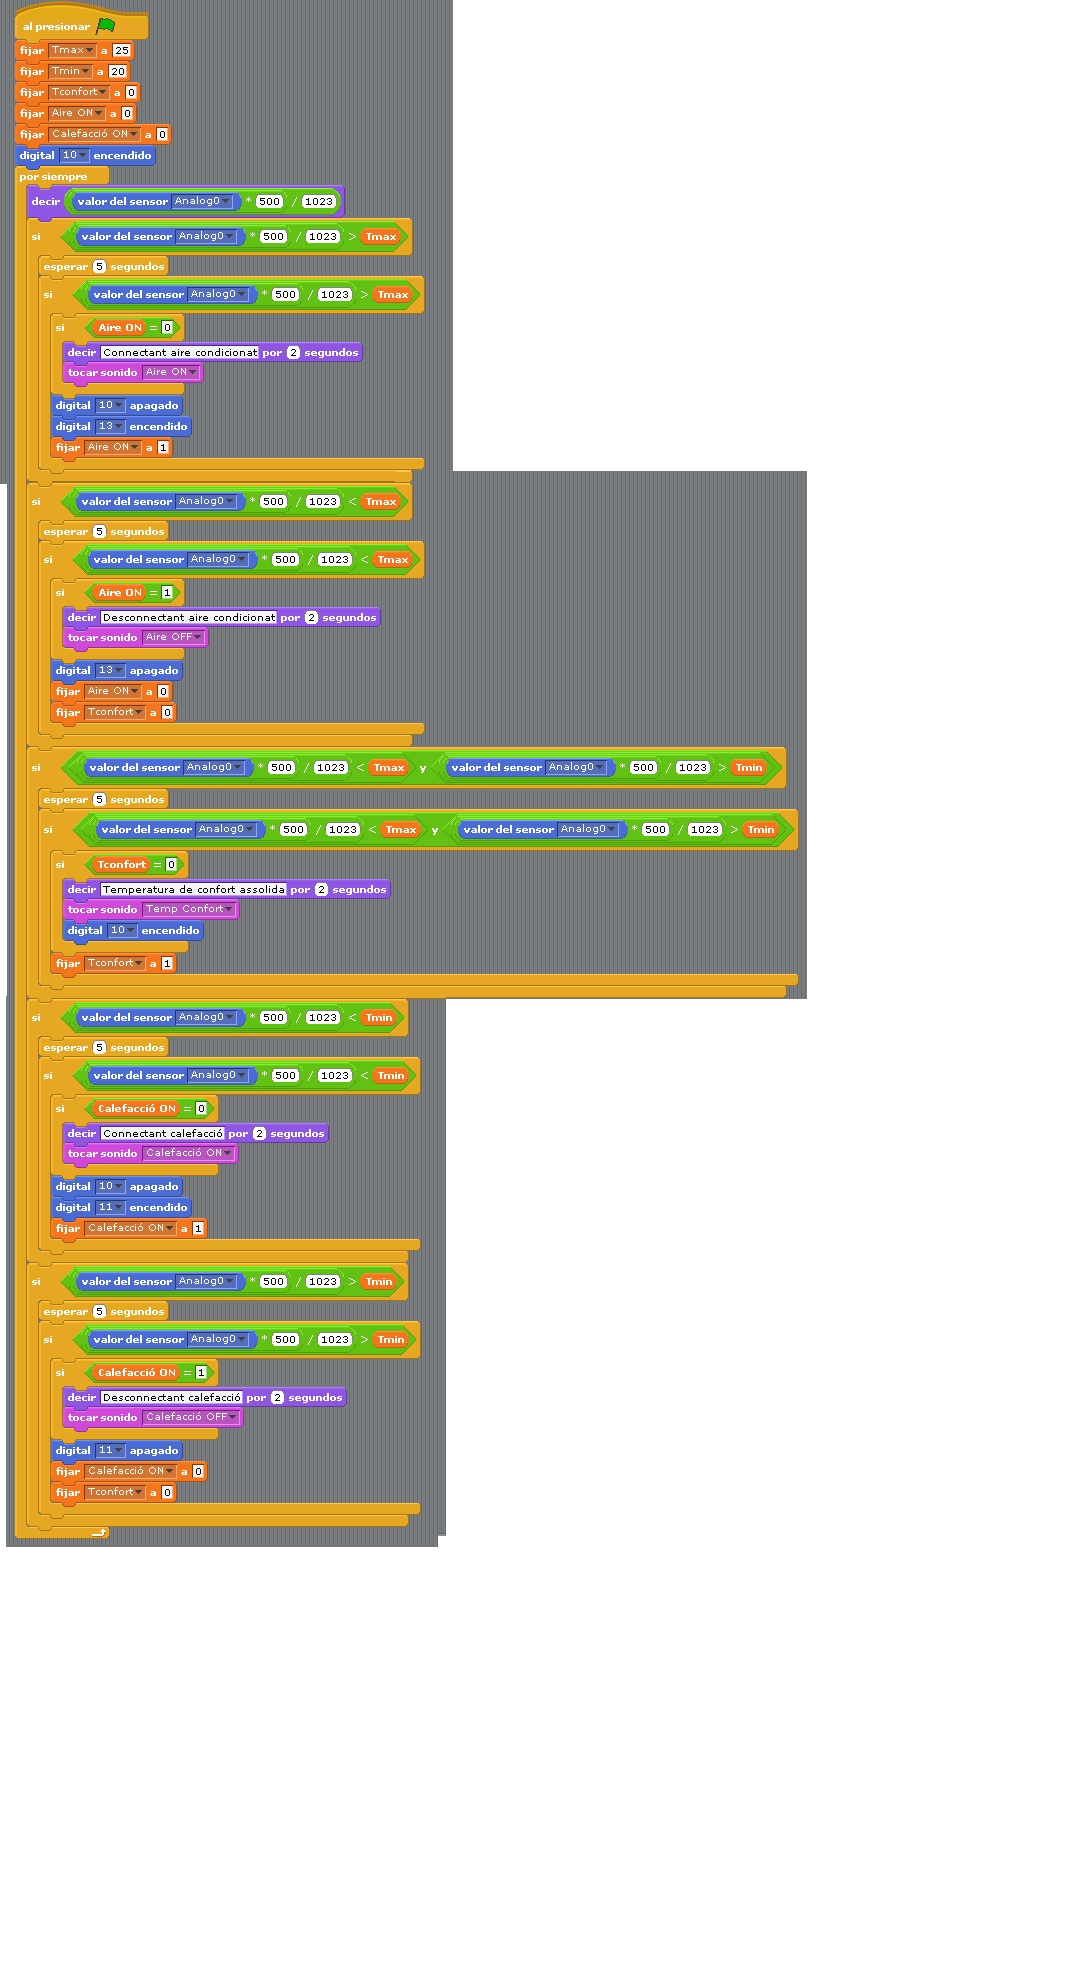Open the 'Calefacció OFF' sound dropdown

[233, 1417]
